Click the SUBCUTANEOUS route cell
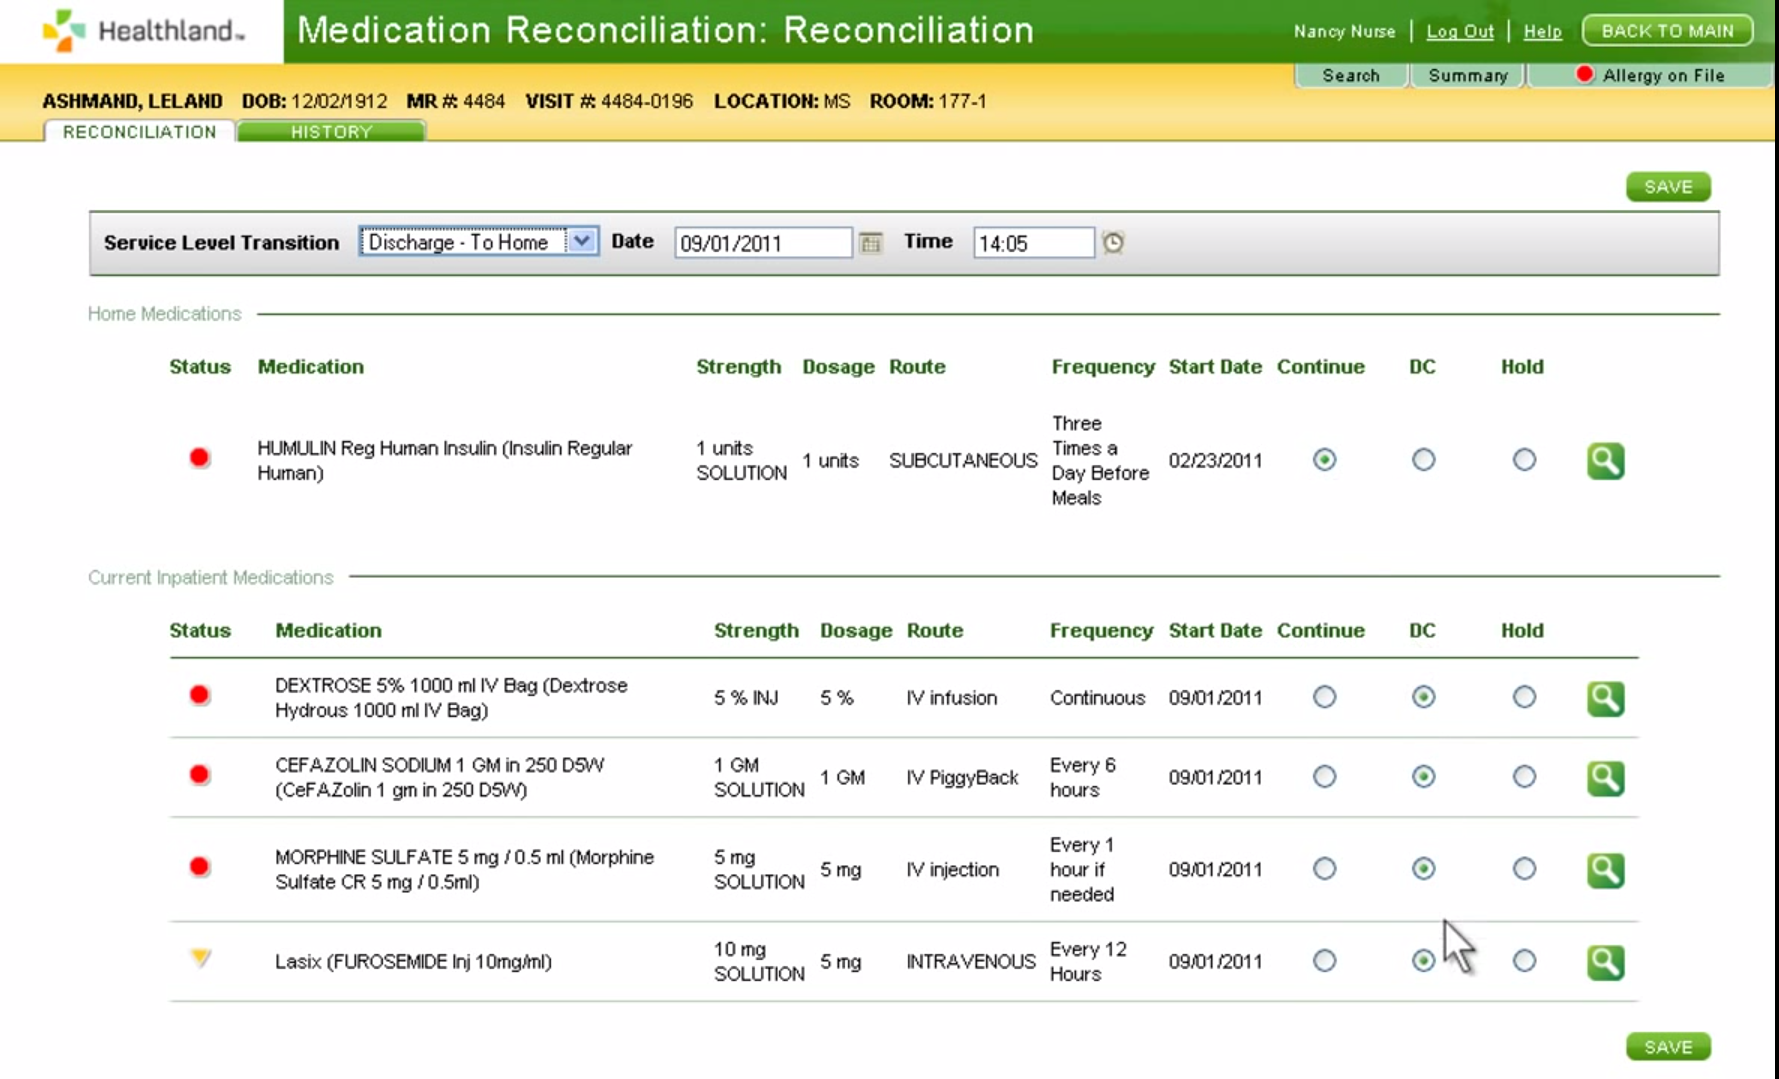Viewport: 1779px width, 1079px height. click(x=963, y=460)
